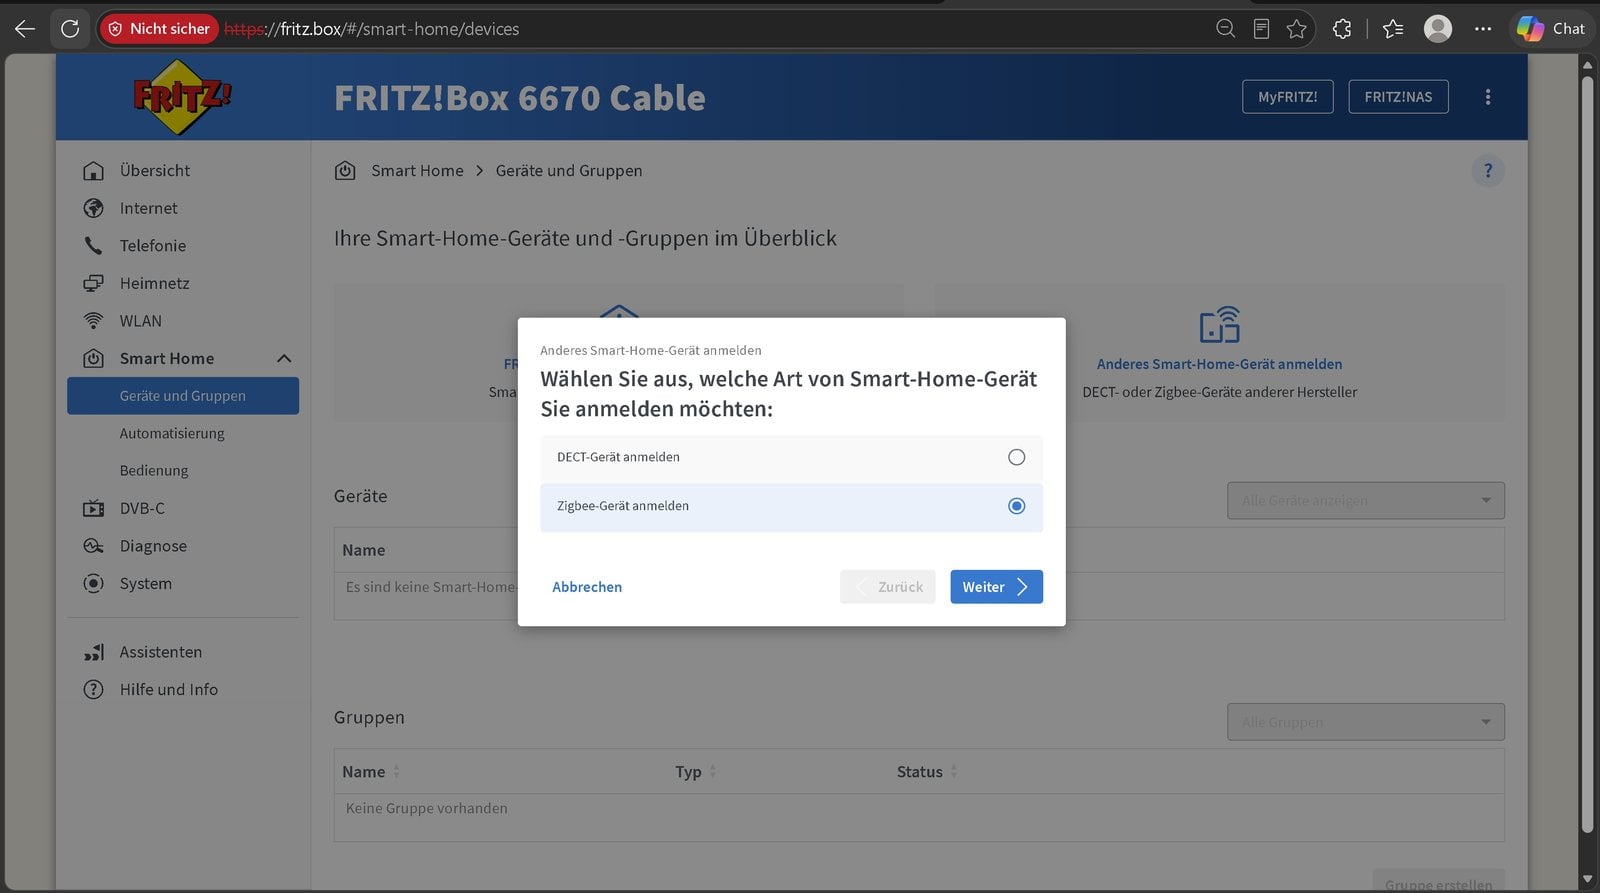Open Copilot Chat button

coord(1551,29)
